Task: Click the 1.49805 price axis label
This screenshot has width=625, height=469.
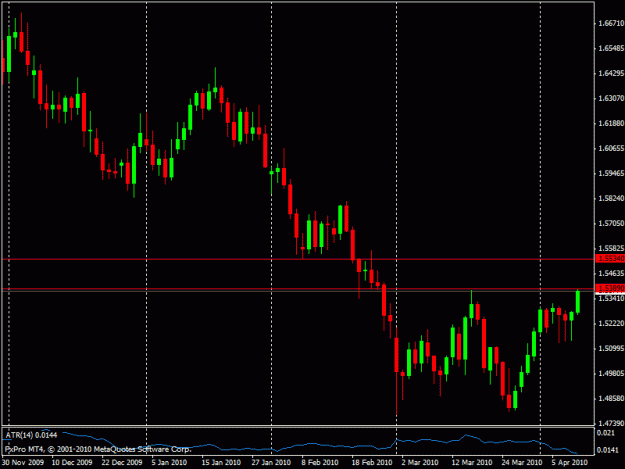Action: click(611, 373)
